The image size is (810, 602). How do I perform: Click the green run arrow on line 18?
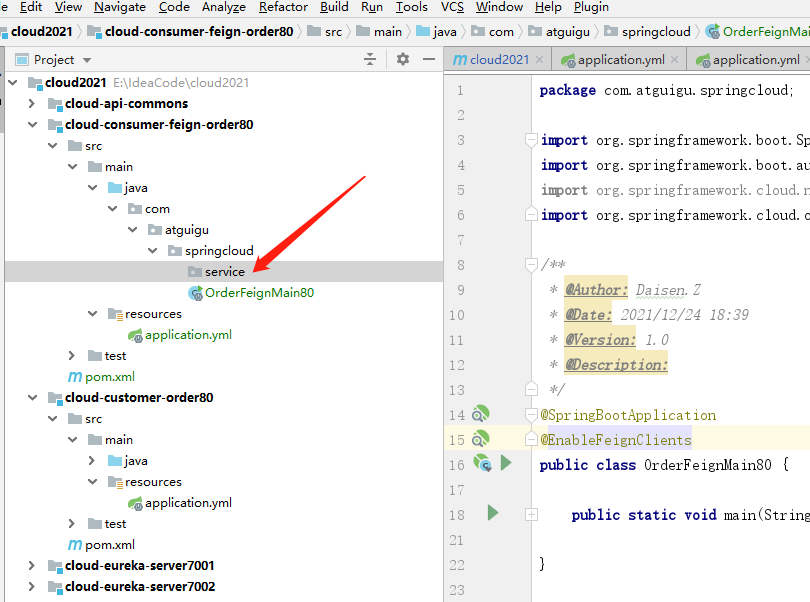click(493, 513)
